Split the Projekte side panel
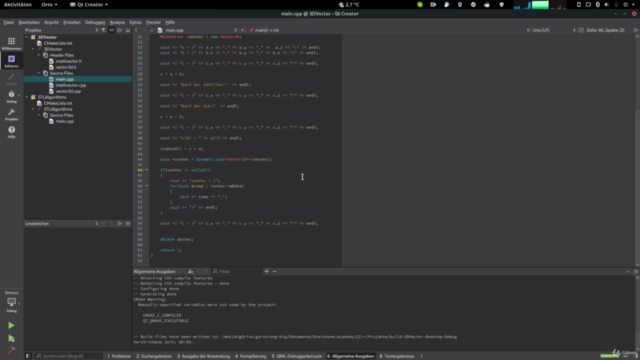This screenshot has width=640, height=360. coord(120,30)
